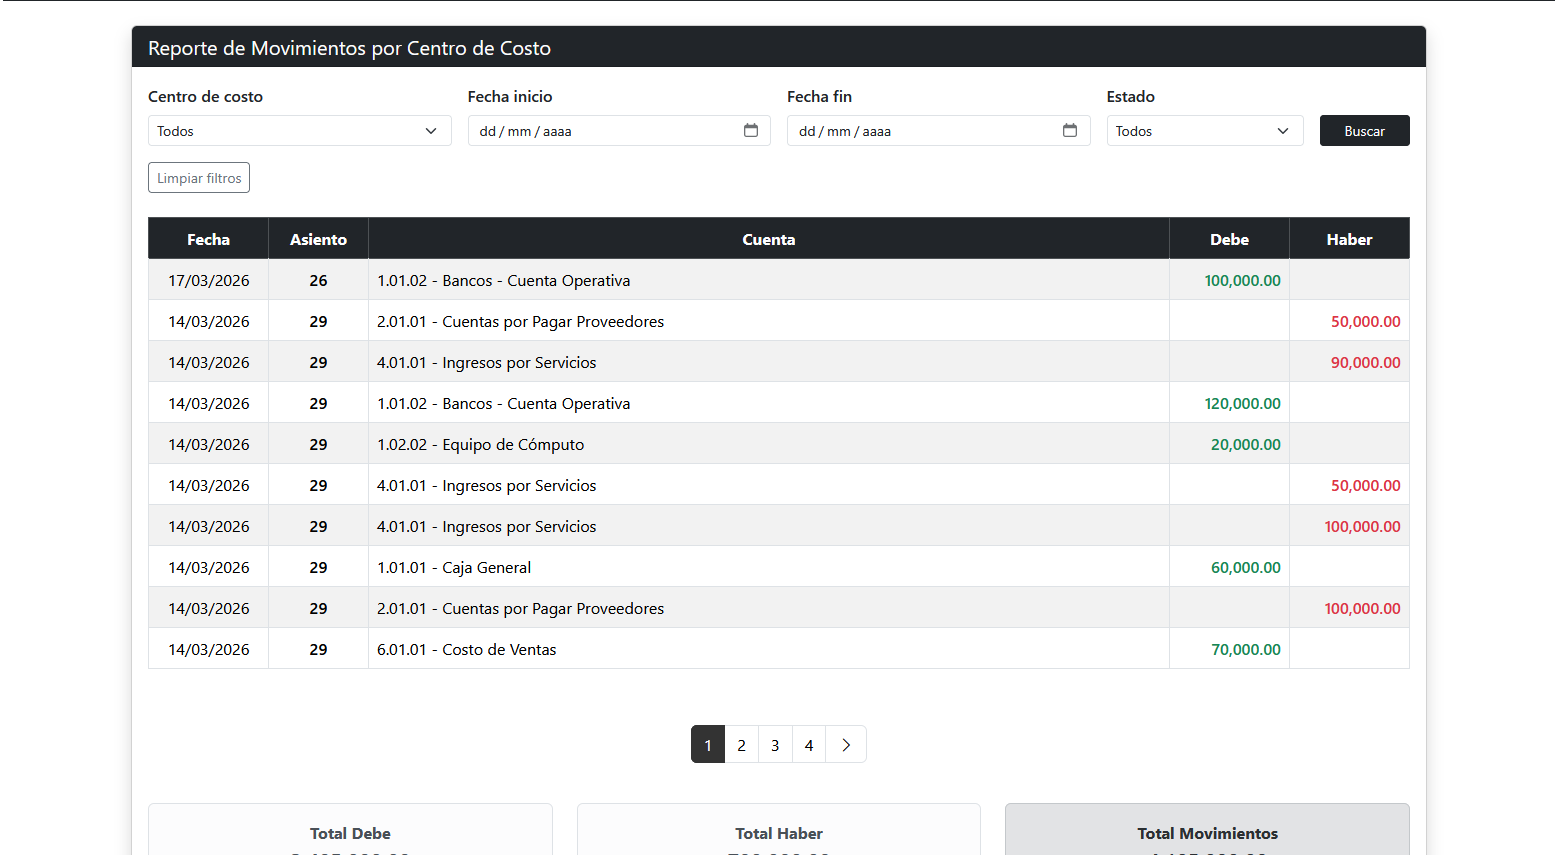The height and width of the screenshot is (855, 1557).
Task: Click the Asiento column header
Action: (x=318, y=239)
